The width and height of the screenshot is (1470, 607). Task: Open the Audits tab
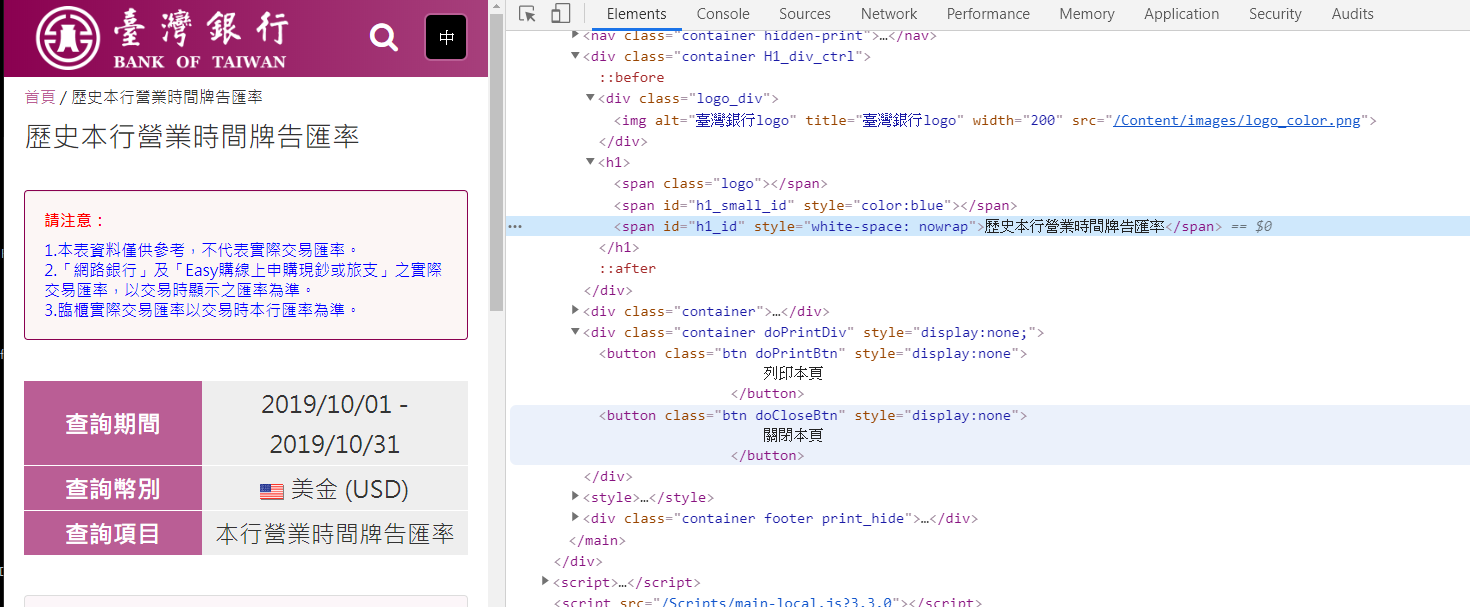coord(1352,14)
